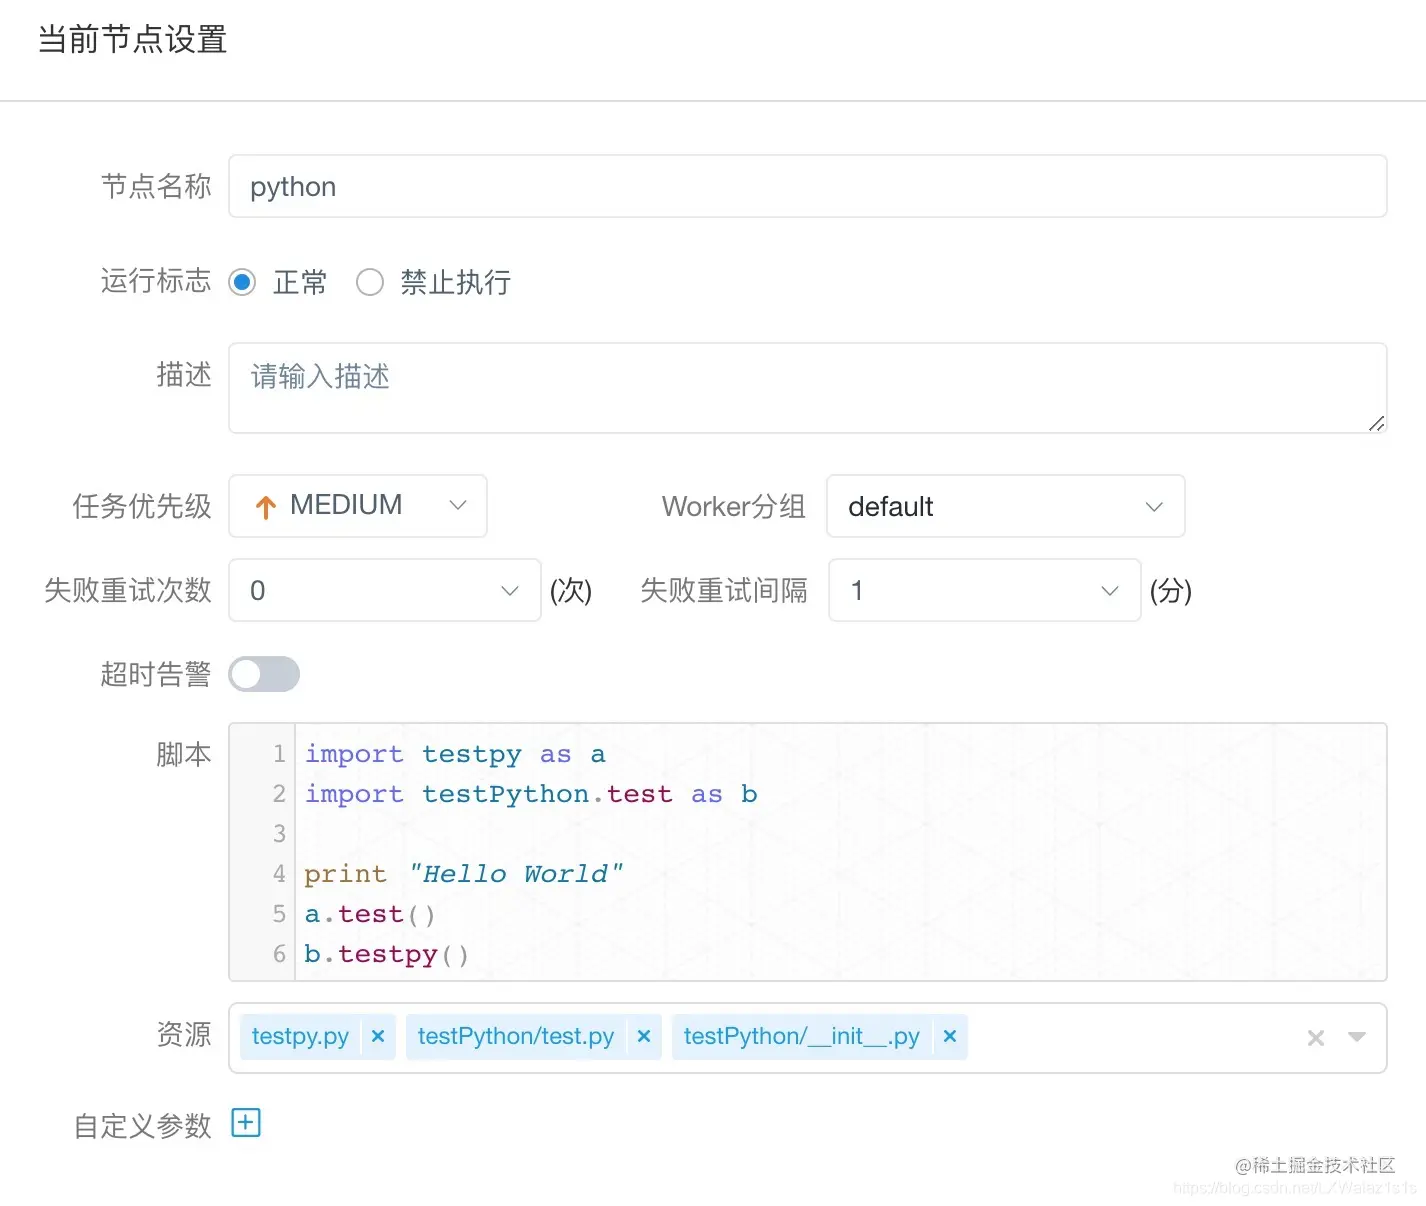Expand the 失败重试间隔 dropdown
This screenshot has height=1206, width=1426.
[1109, 591]
